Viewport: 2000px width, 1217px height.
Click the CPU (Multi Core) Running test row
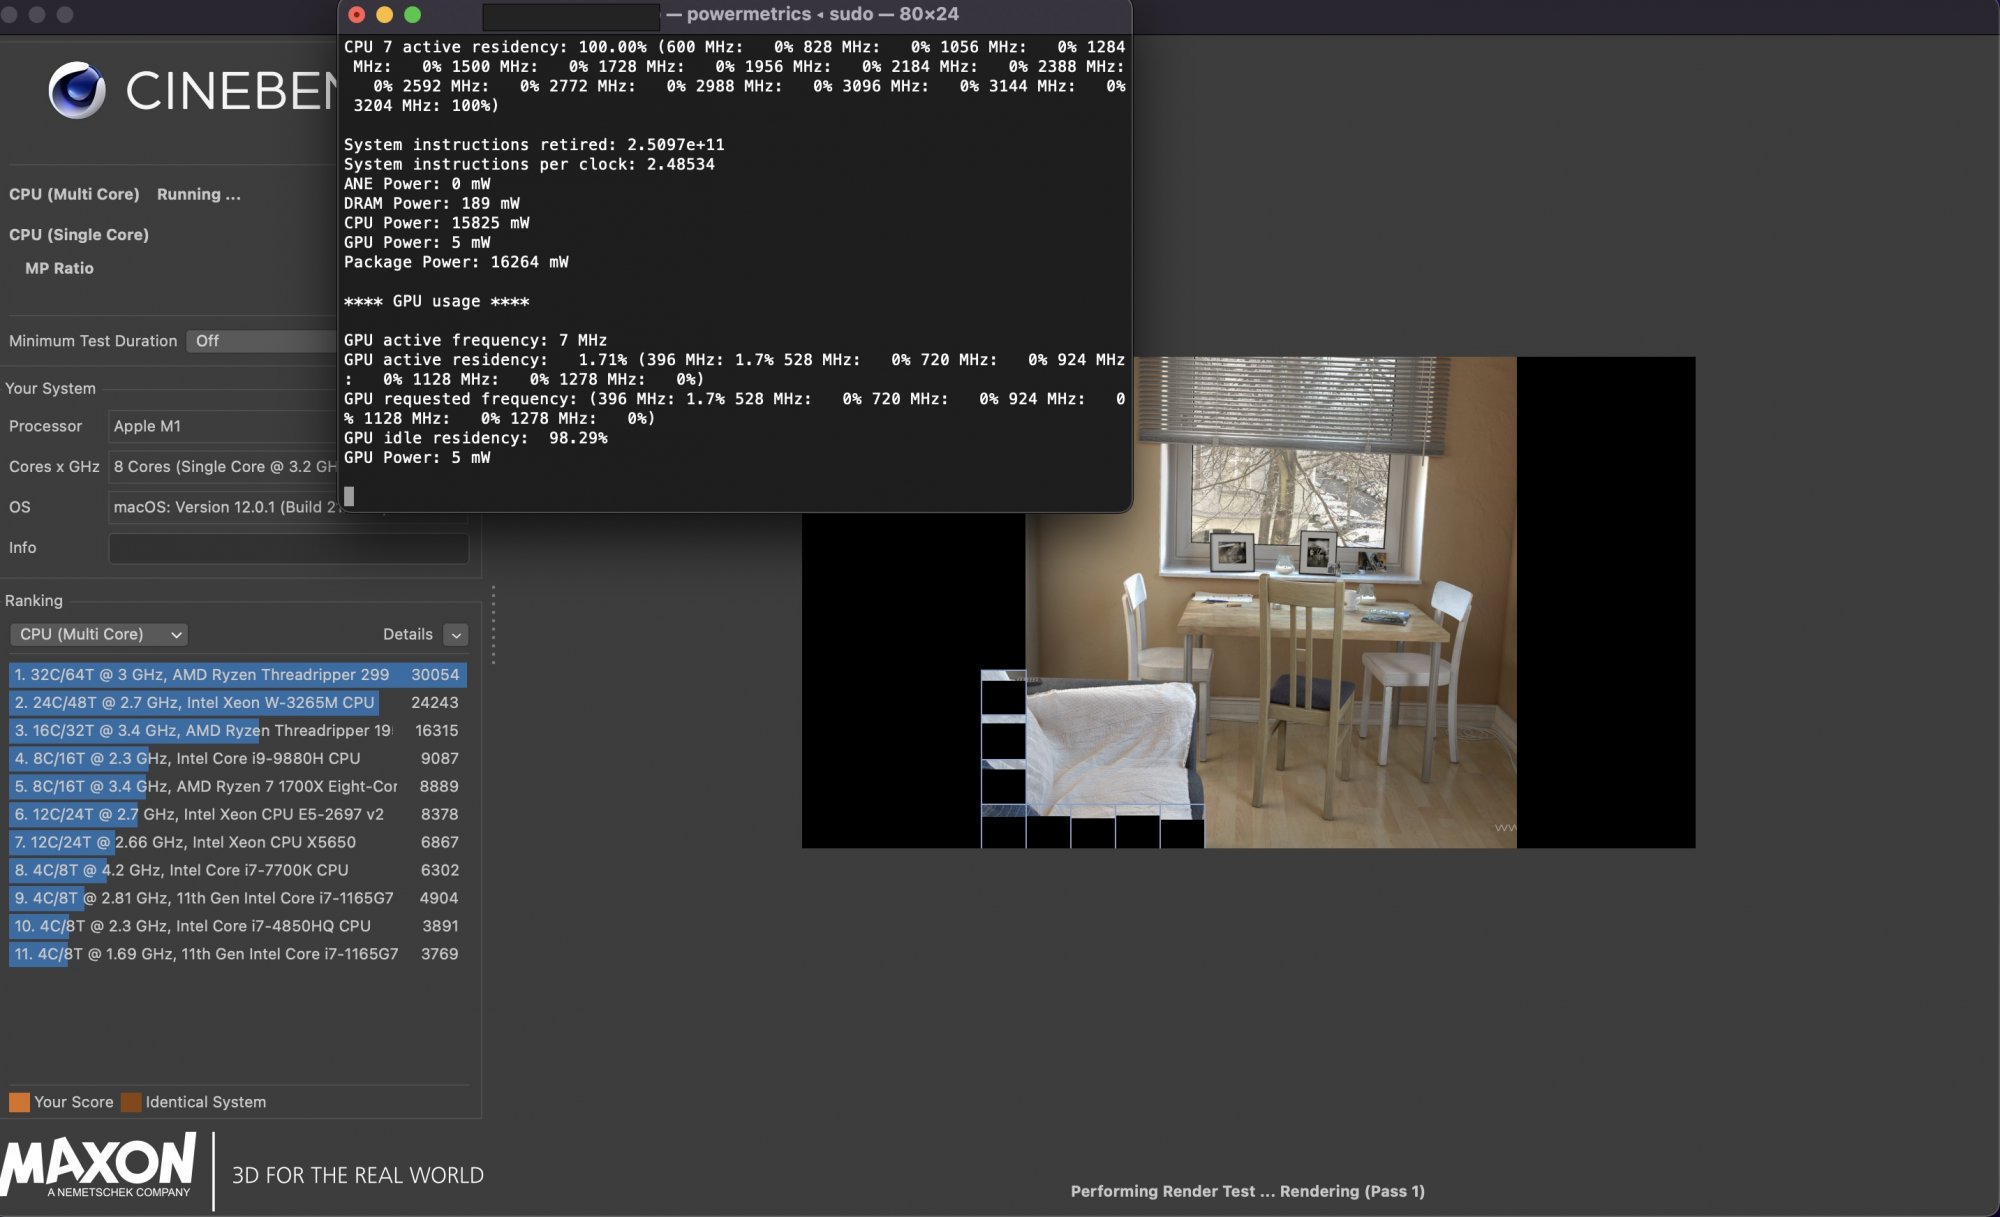pyautogui.click(x=125, y=194)
